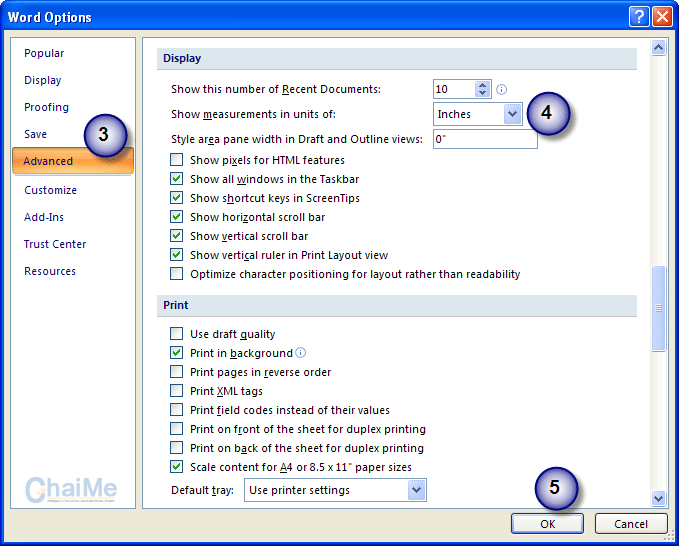Image resolution: width=679 pixels, height=546 pixels.
Task: Enable Show pixels for HTML features
Action: coord(177,160)
